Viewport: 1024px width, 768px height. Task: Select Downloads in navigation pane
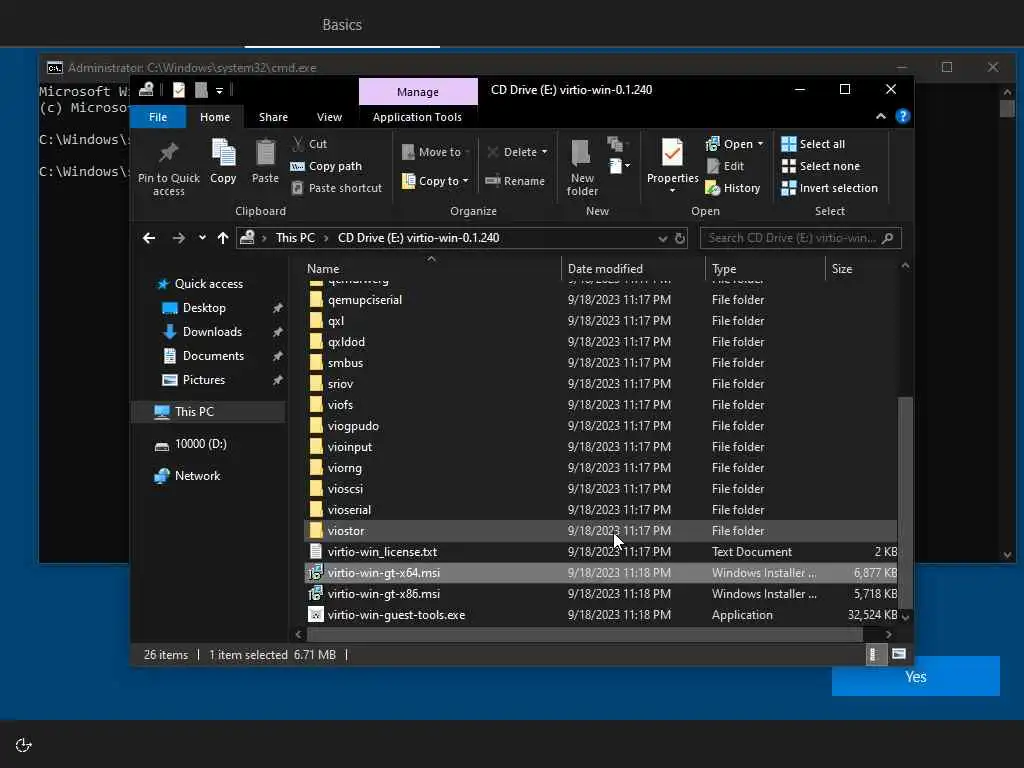212,332
